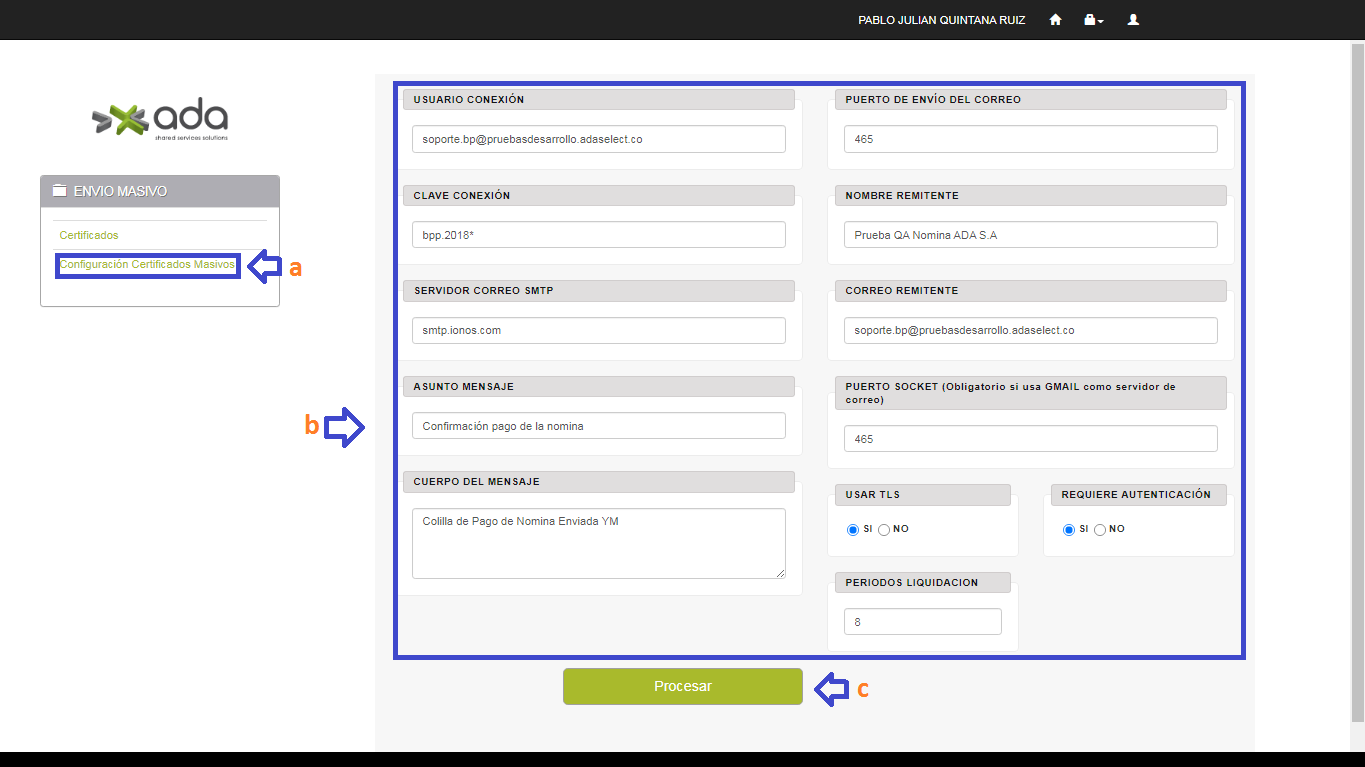Click the Nombre Remitente input field
1365x767 pixels.
pyautogui.click(x=1030, y=235)
